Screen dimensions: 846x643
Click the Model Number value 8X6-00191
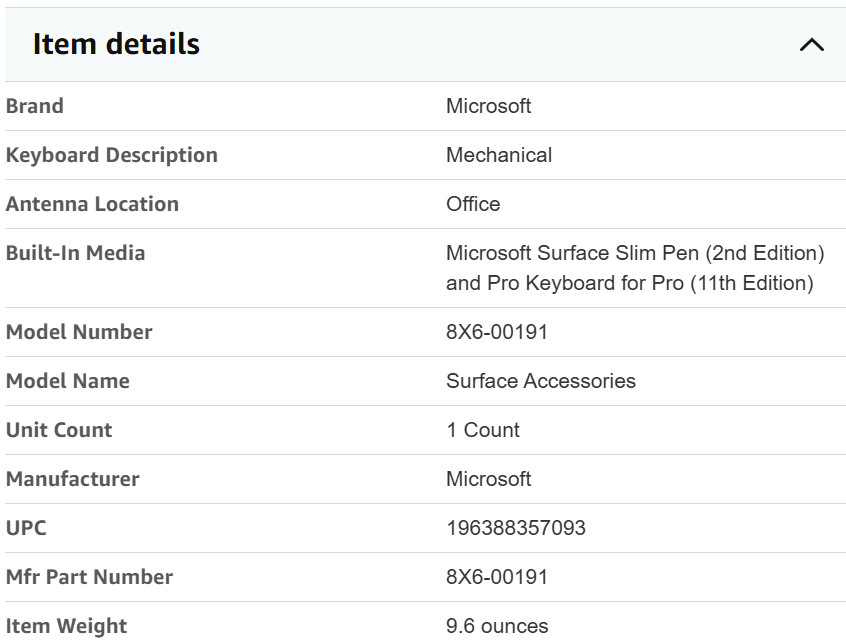click(497, 332)
